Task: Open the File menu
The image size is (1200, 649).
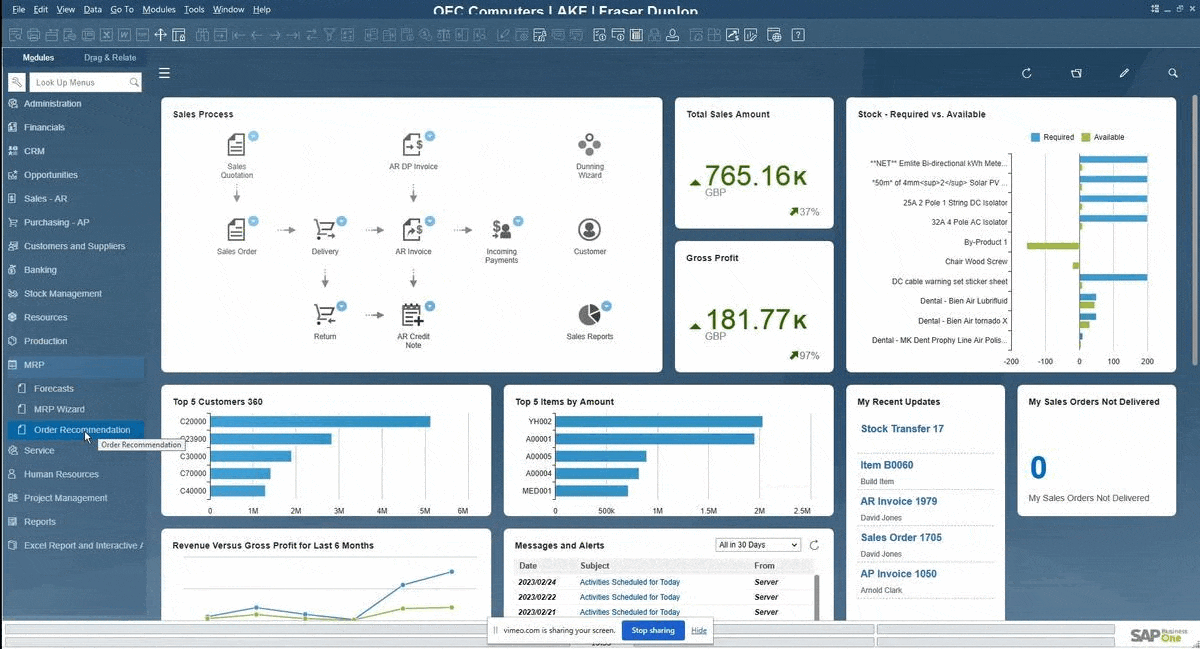Action: pos(18,9)
